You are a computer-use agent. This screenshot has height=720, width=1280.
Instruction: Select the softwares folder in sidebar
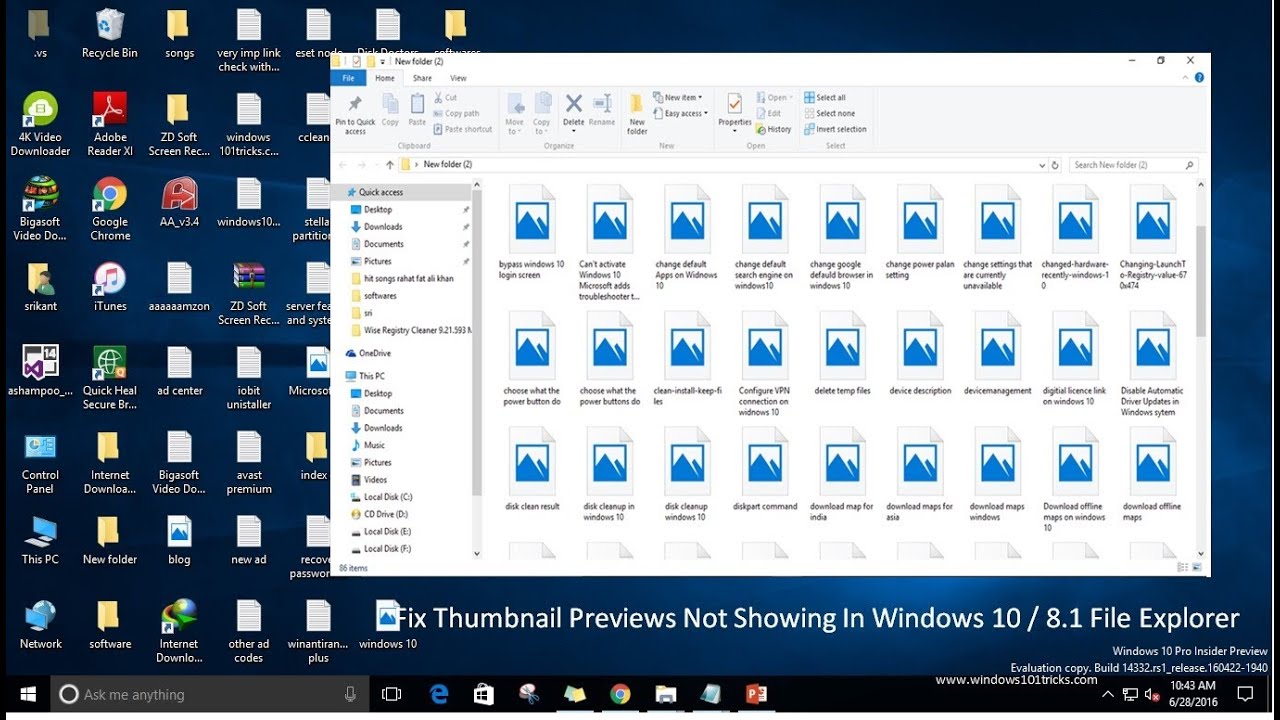(380, 296)
